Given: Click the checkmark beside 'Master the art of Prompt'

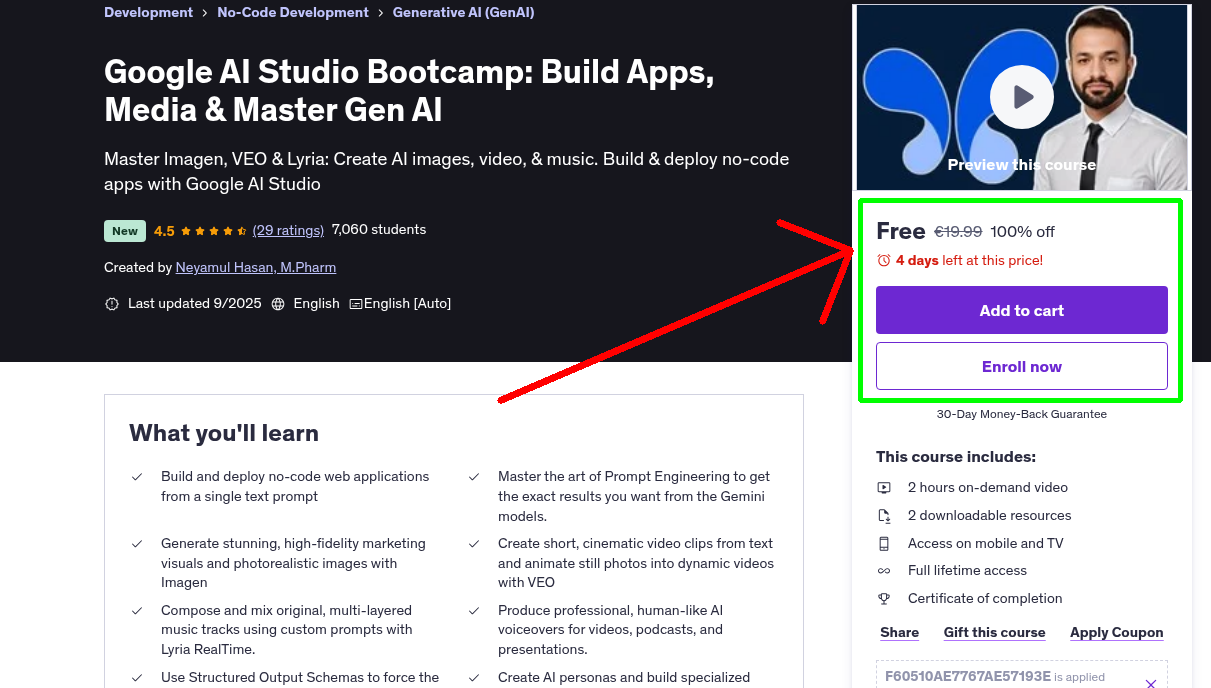Looking at the screenshot, I should tap(474, 477).
